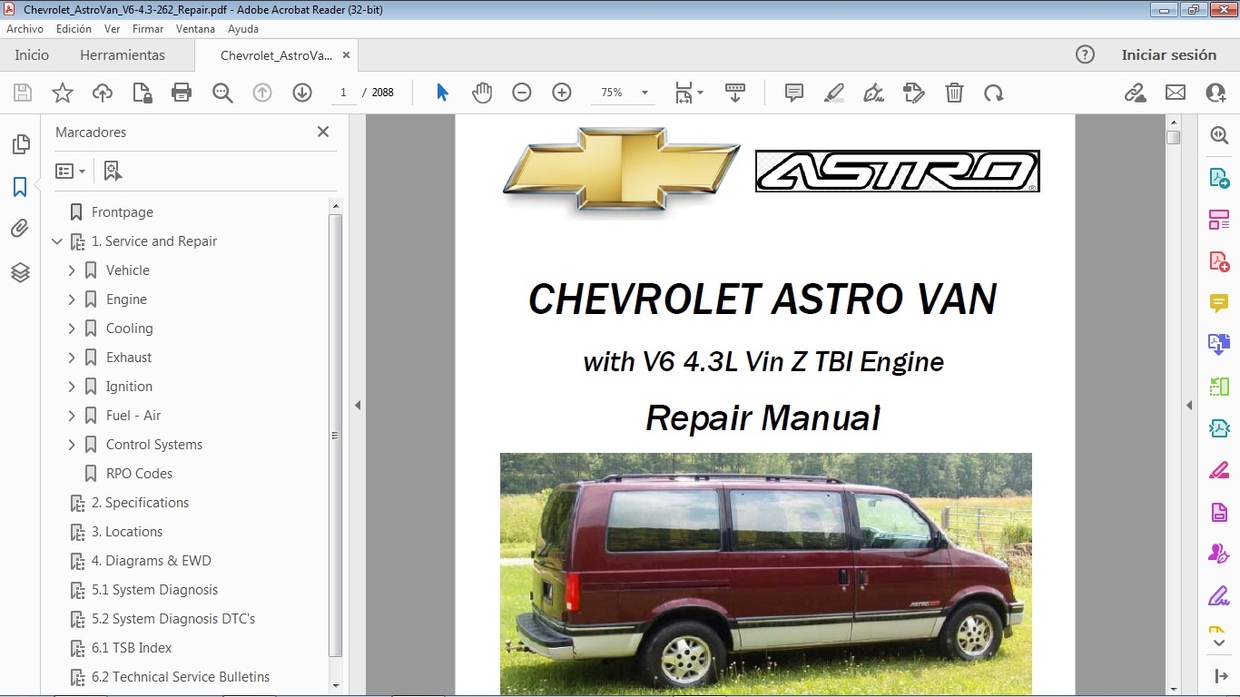Image resolution: width=1240 pixels, height=697 pixels.
Task: Click the Iniciar sesión button
Action: click(1170, 55)
